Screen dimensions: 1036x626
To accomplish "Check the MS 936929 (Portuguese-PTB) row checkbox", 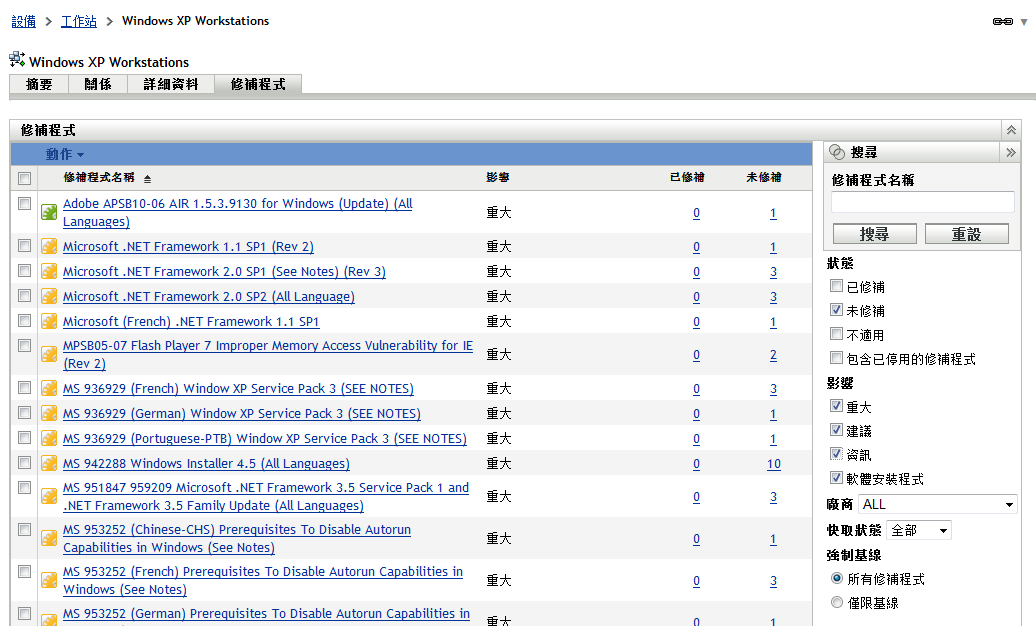I will click(x=24, y=438).
